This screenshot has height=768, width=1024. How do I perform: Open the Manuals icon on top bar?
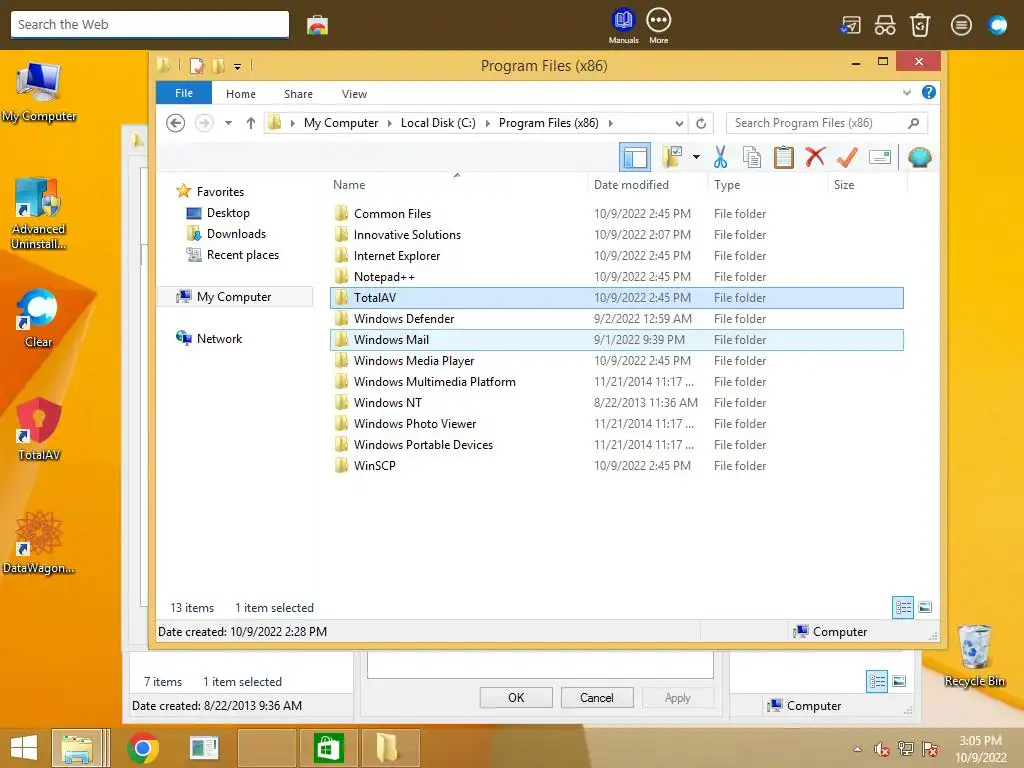[x=623, y=25]
